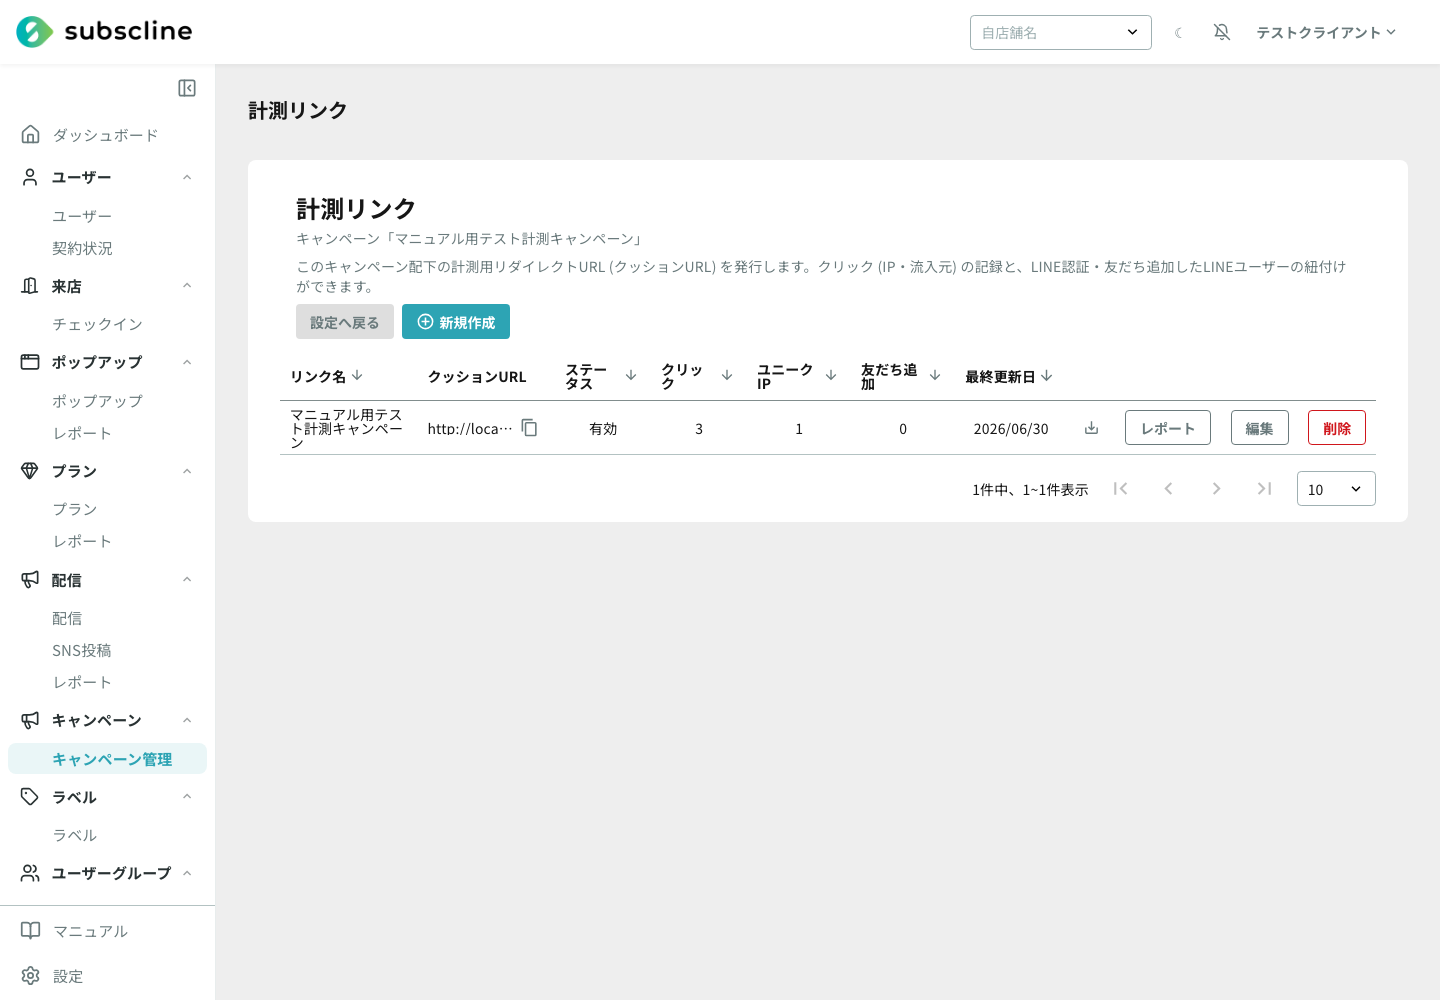Click the ポップアップ section window icon
This screenshot has width=1440, height=1000.
[30, 362]
